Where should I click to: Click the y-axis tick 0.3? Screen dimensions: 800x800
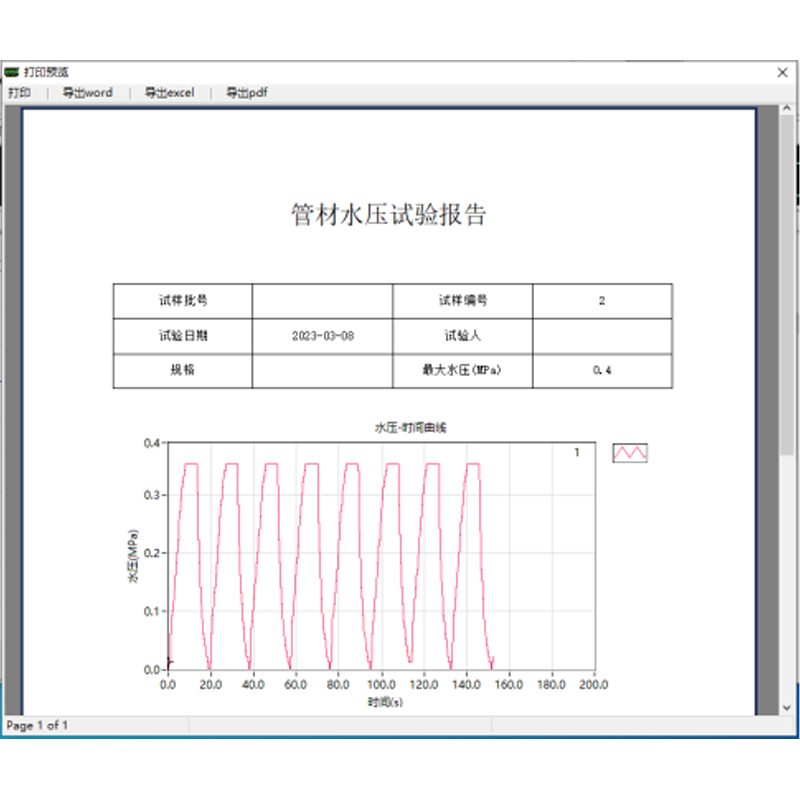(x=152, y=495)
